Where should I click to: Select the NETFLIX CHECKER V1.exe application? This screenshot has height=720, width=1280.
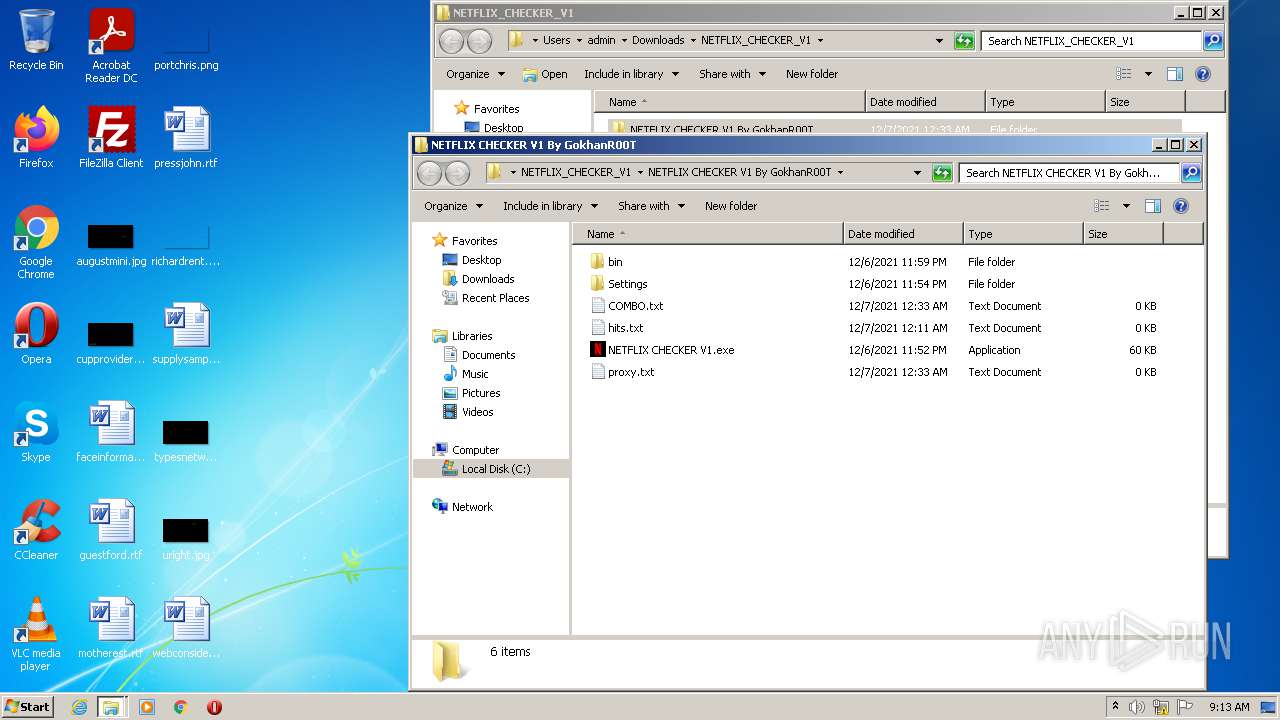tap(671, 350)
